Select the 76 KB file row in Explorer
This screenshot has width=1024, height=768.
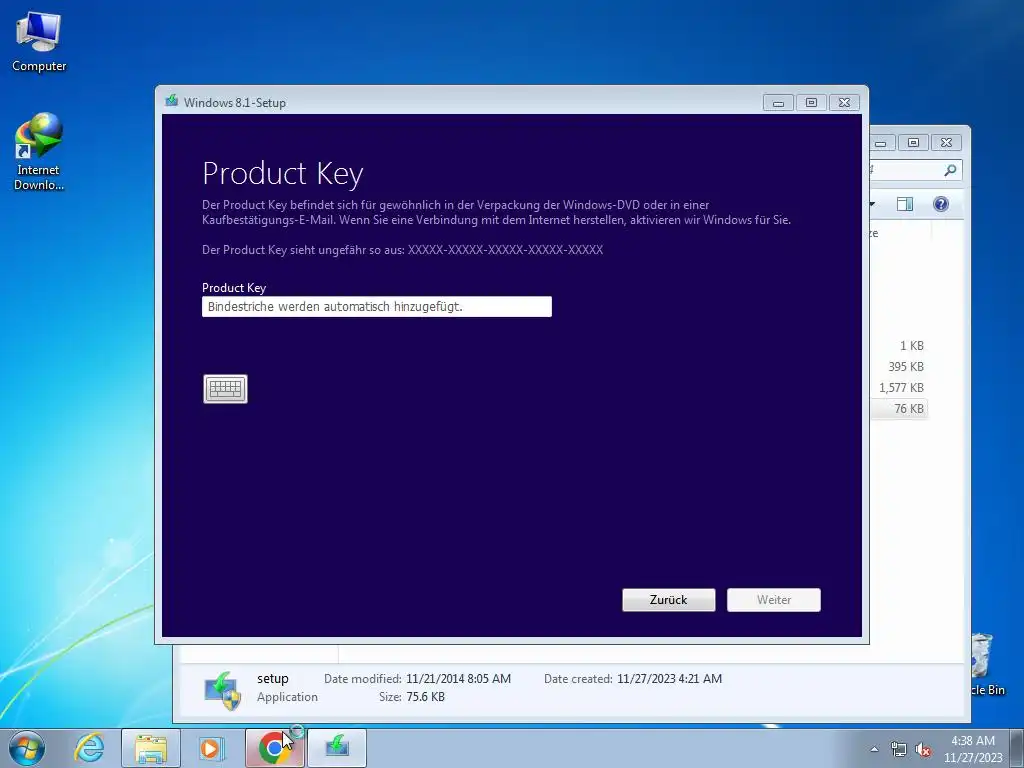899,408
